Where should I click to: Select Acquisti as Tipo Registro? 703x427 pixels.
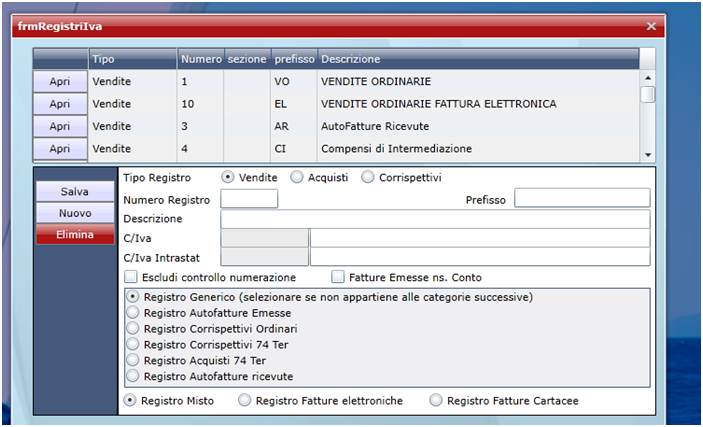(296, 177)
